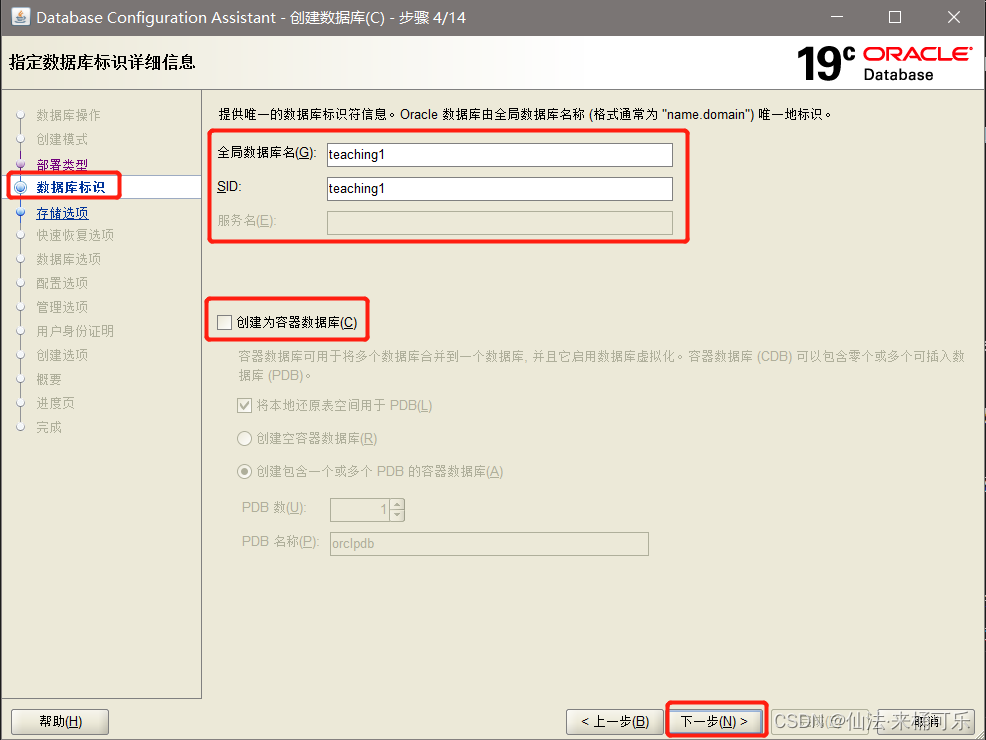Image resolution: width=986 pixels, height=740 pixels.
Task: Click the 帮助(H) button
Action: (60, 722)
